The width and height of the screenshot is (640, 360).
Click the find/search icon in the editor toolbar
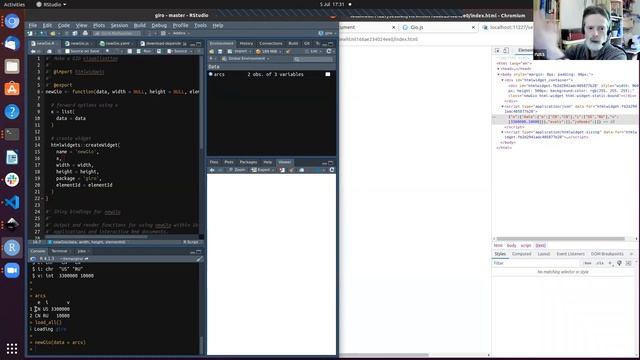coord(107,51)
